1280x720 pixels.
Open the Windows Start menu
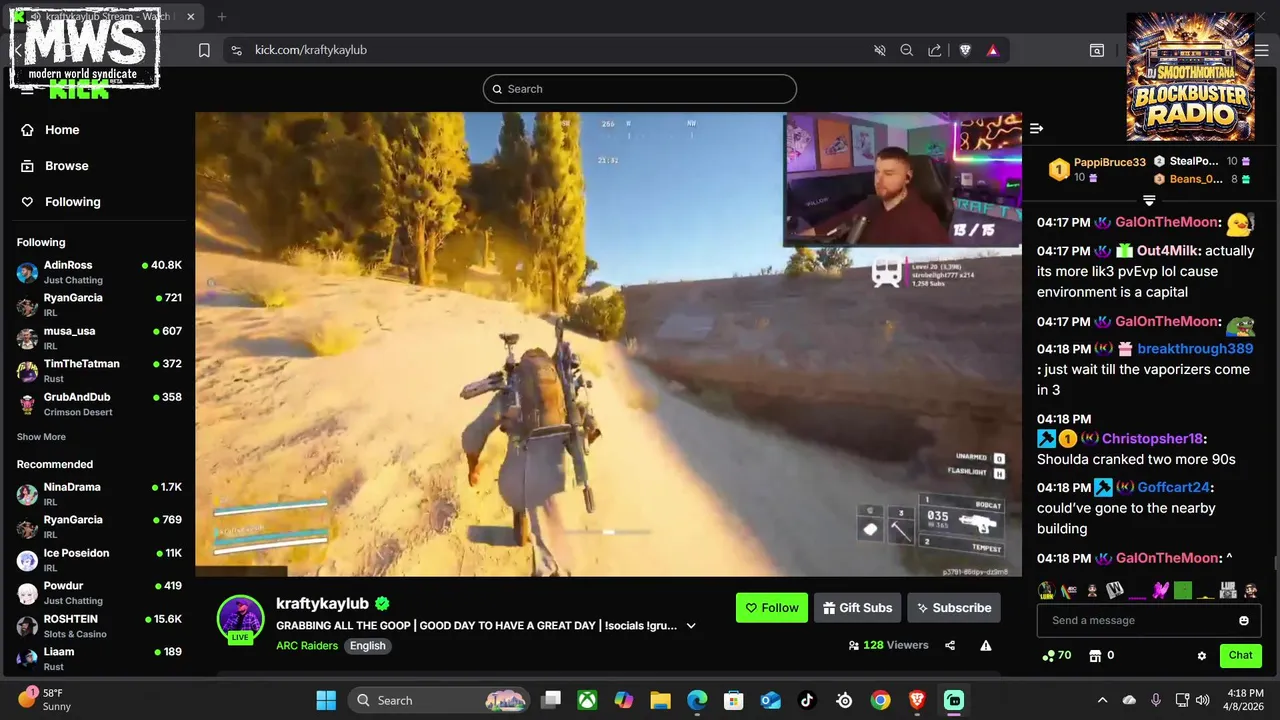point(326,700)
